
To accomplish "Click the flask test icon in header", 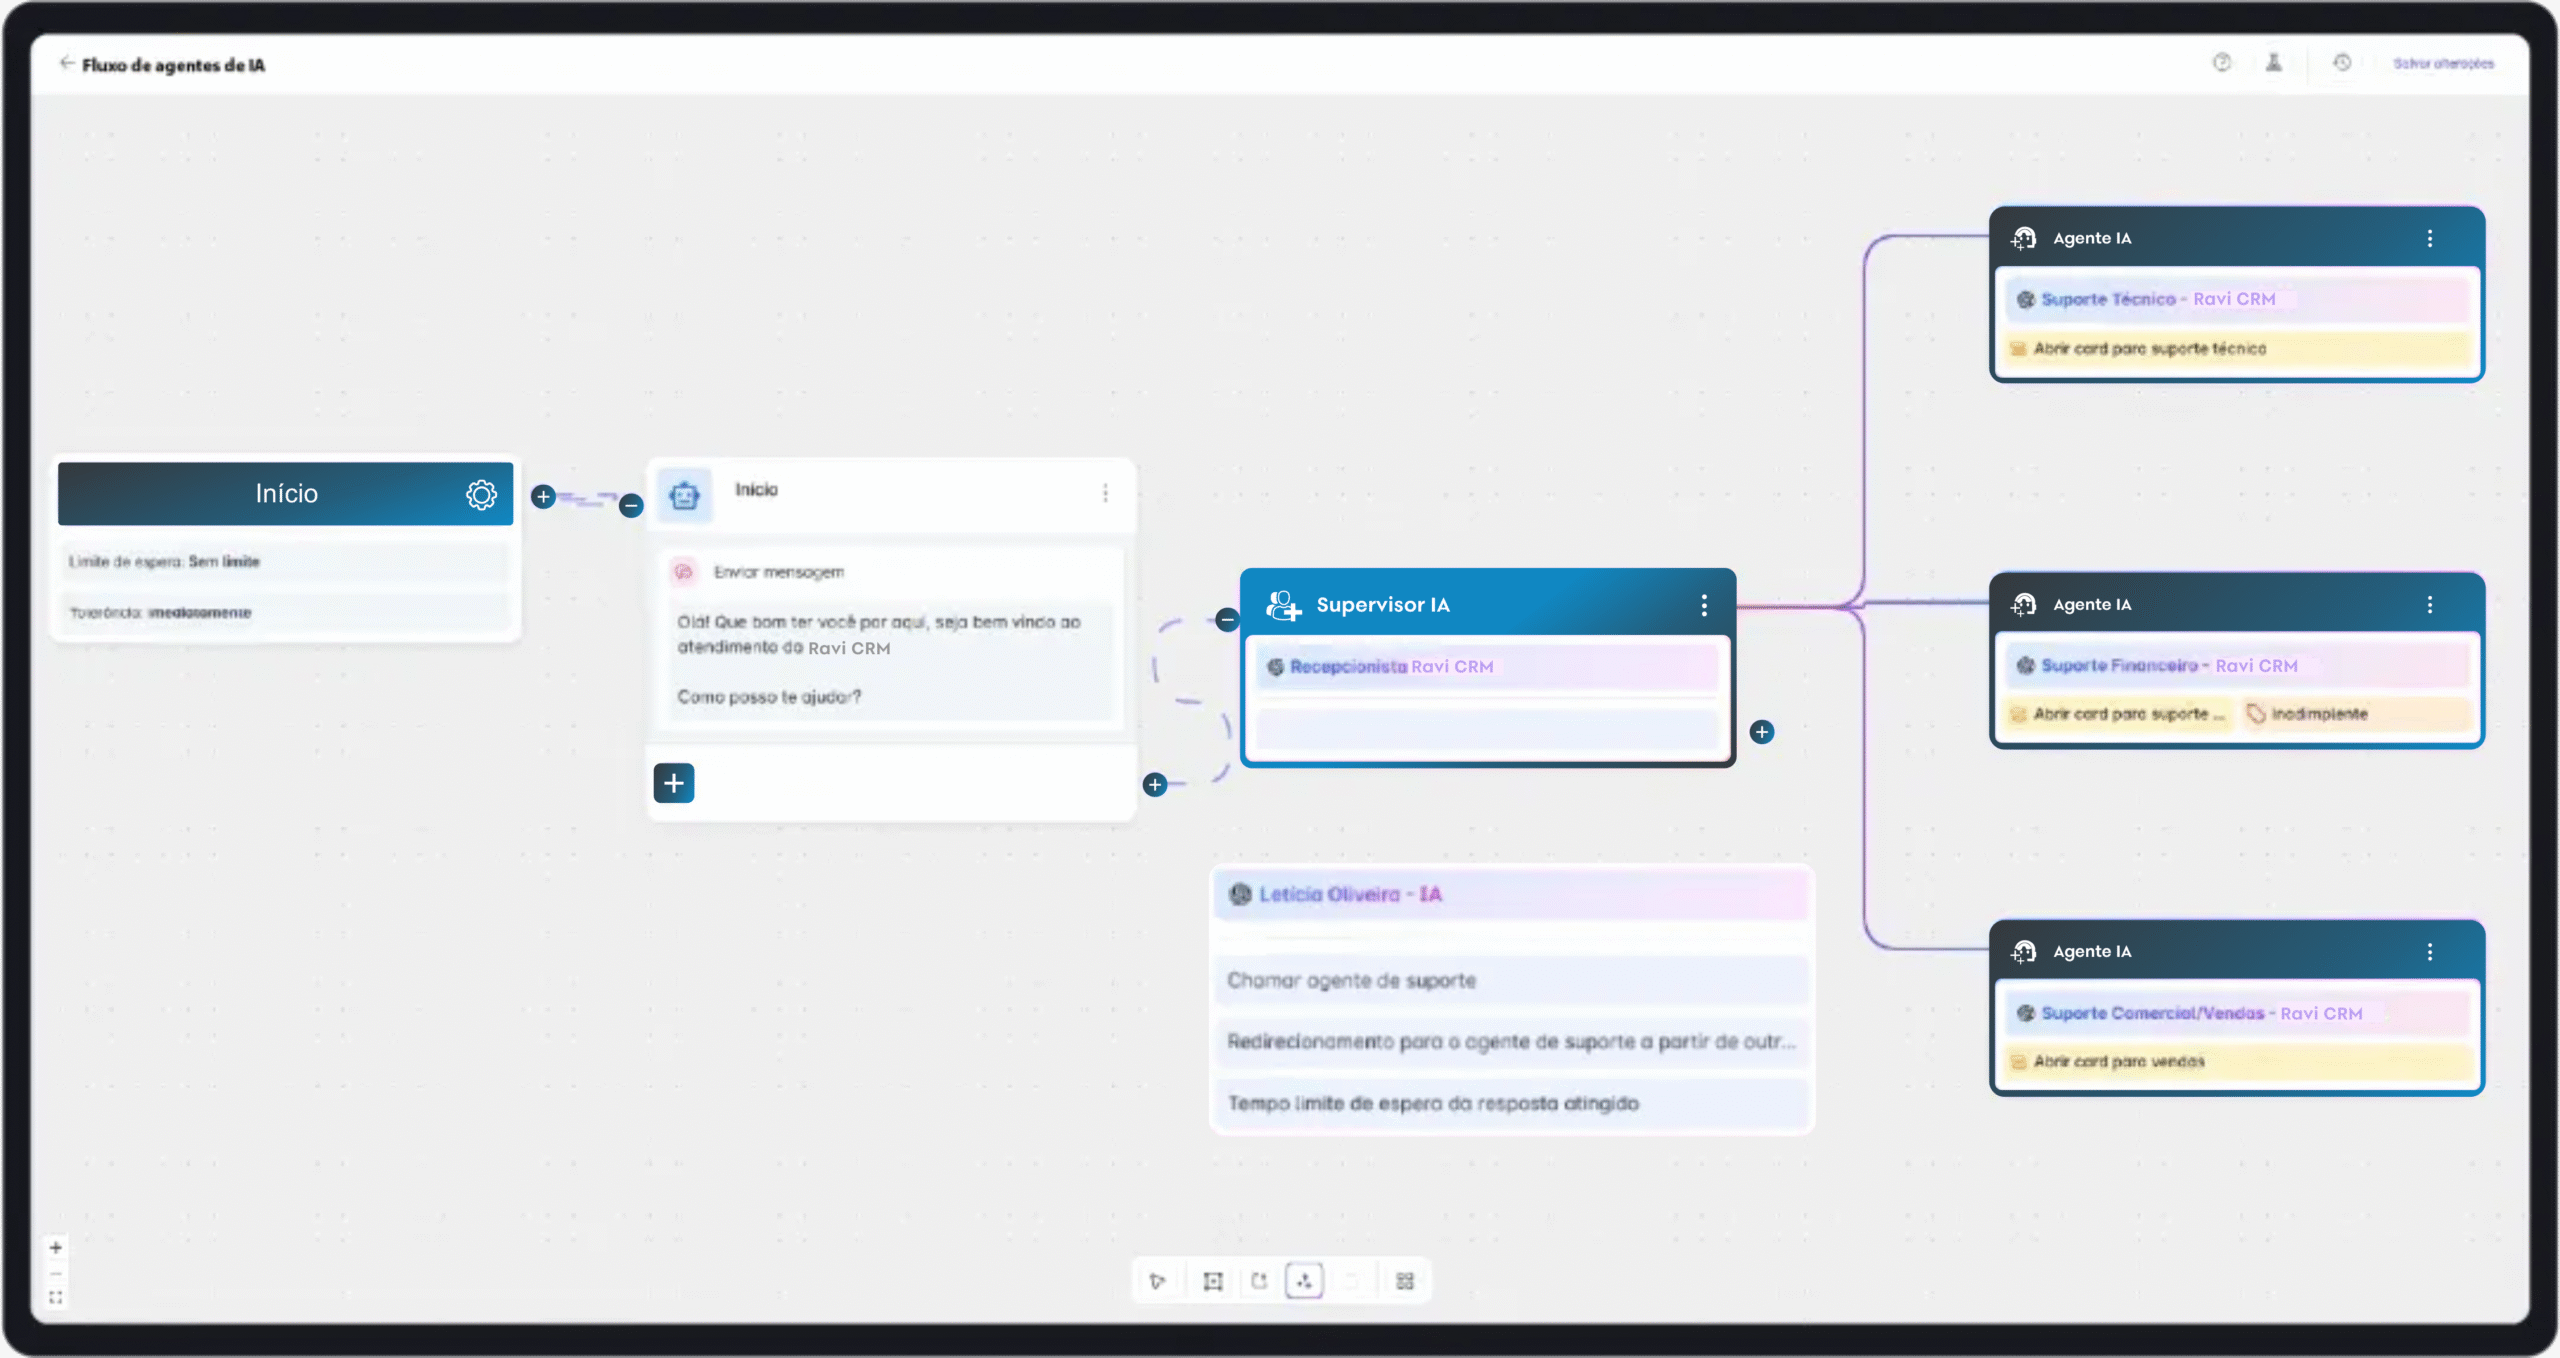I will [x=2273, y=63].
